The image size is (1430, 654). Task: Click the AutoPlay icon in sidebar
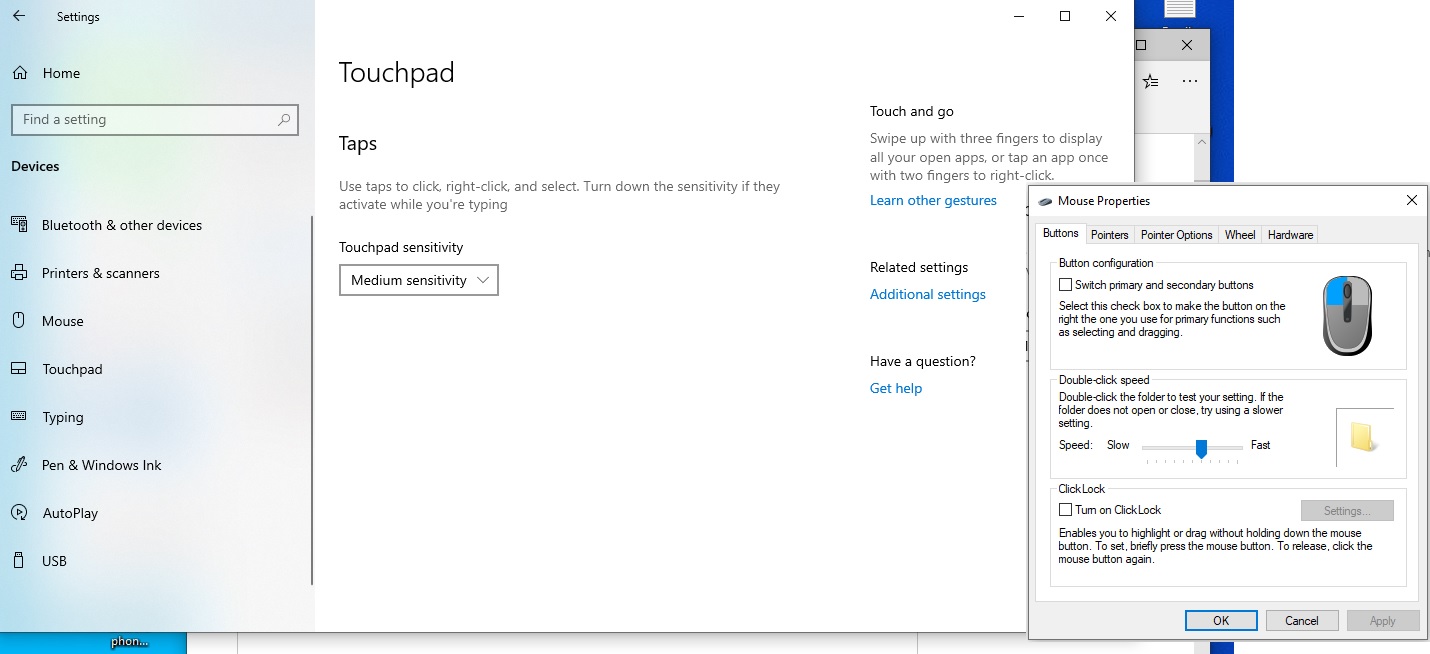[19, 513]
